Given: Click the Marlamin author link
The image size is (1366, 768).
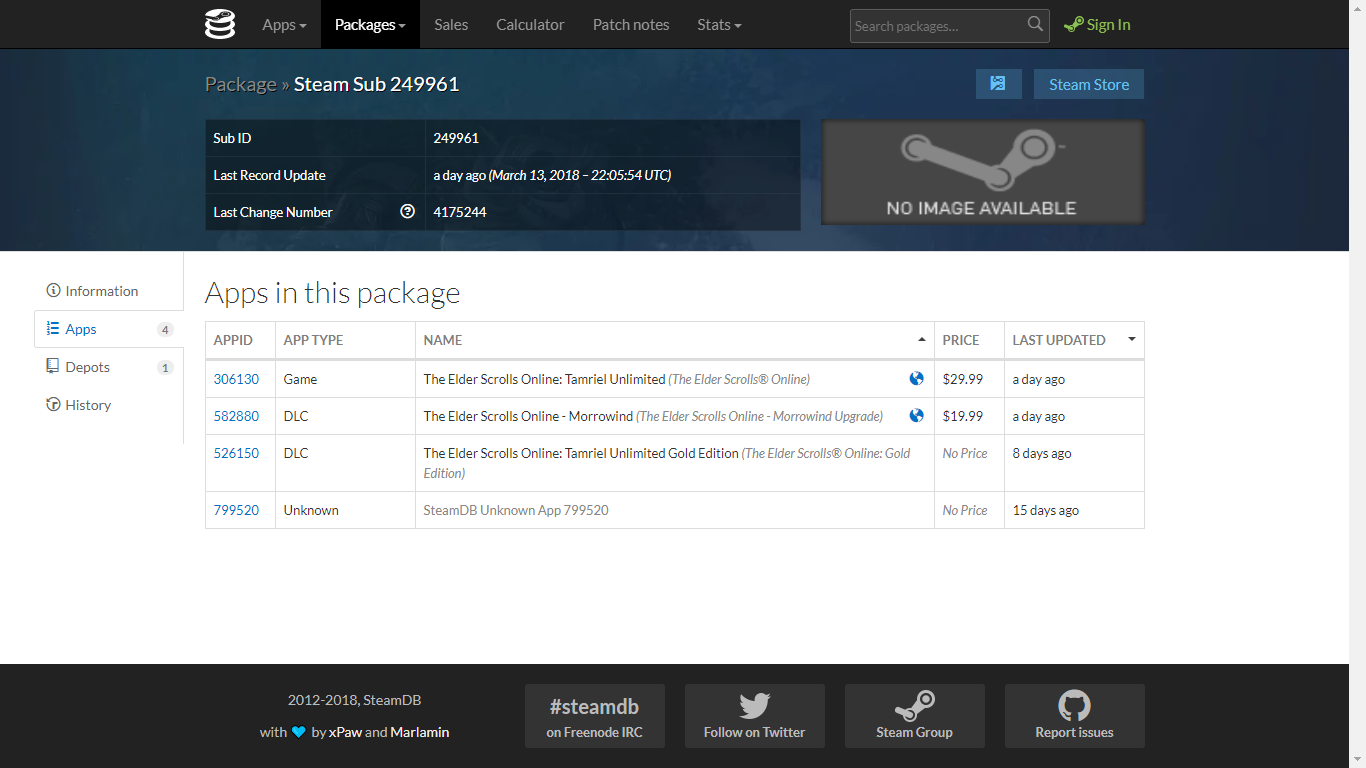Looking at the screenshot, I should [x=420, y=732].
